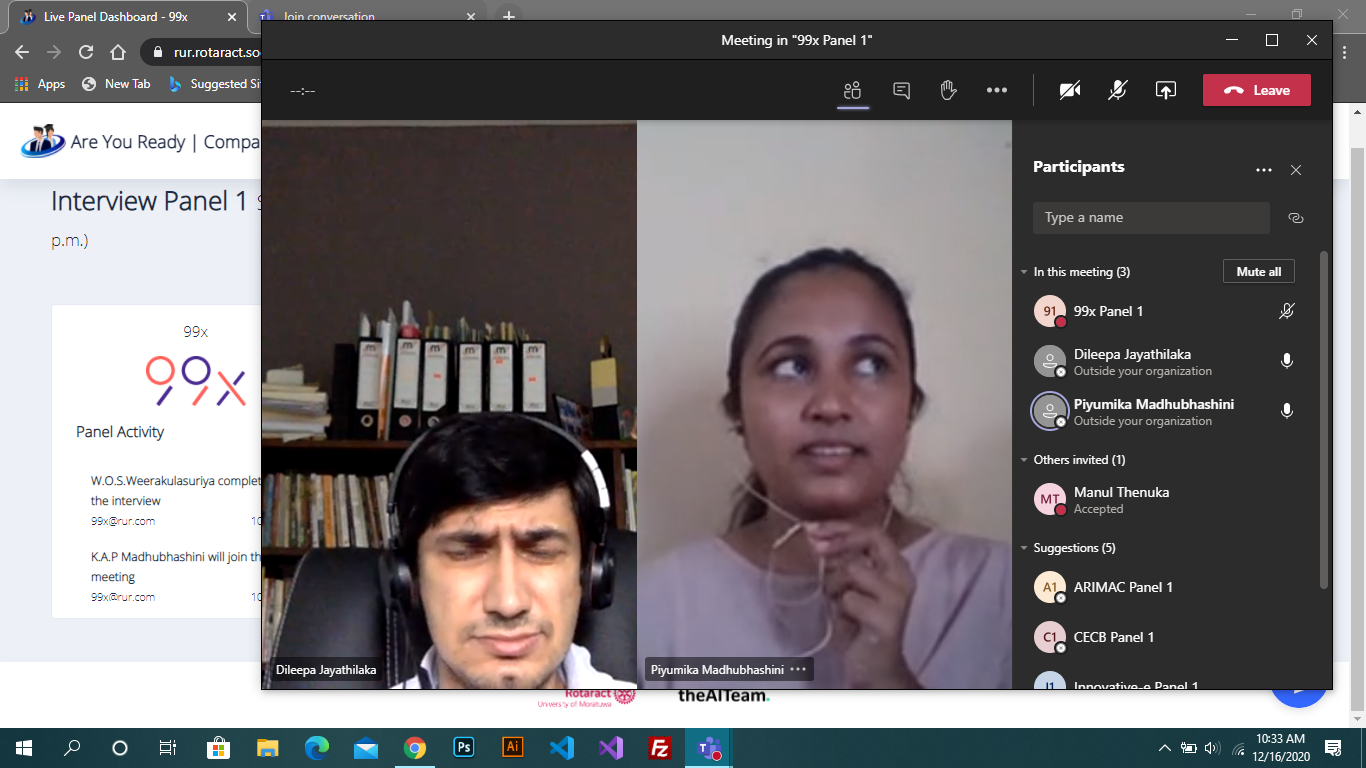Open more options in the Participants header

[1263, 170]
